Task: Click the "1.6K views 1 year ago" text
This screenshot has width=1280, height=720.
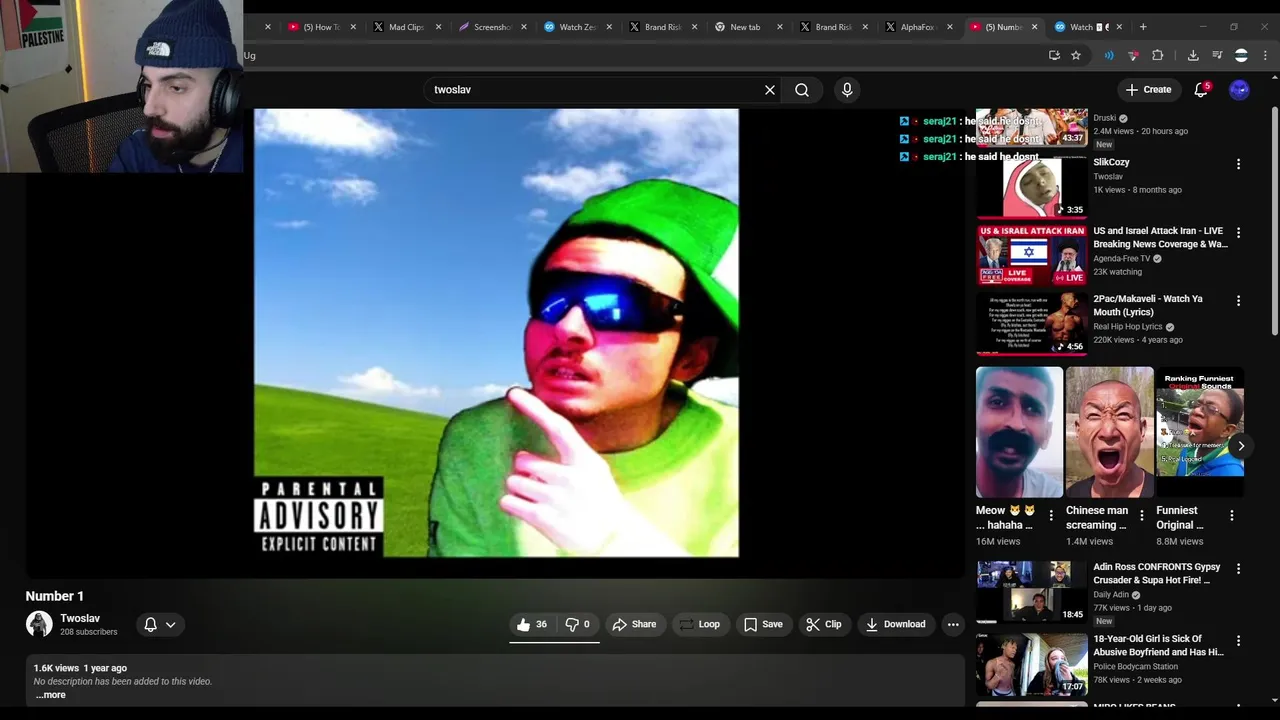Action: coord(80,668)
